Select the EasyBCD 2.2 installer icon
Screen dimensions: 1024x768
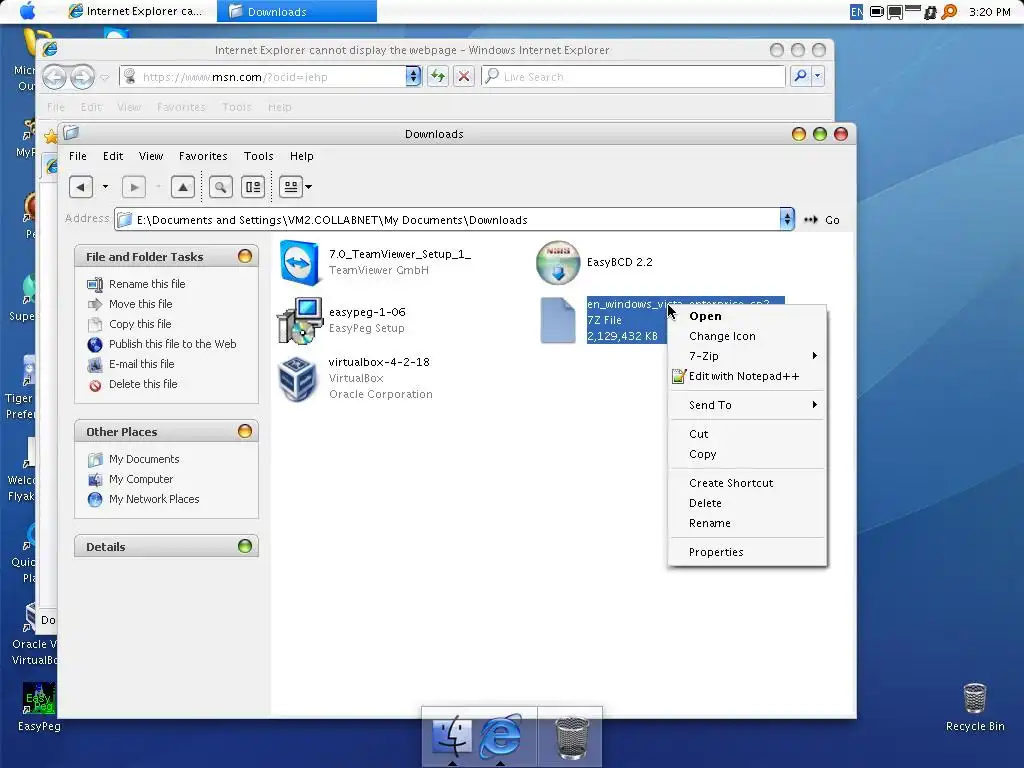[x=558, y=263]
